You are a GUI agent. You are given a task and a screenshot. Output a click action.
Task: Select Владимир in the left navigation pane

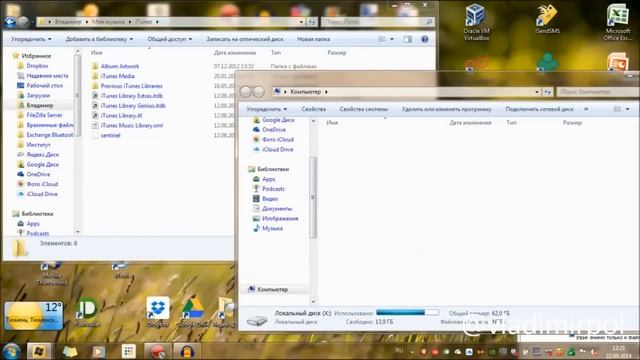pos(40,105)
